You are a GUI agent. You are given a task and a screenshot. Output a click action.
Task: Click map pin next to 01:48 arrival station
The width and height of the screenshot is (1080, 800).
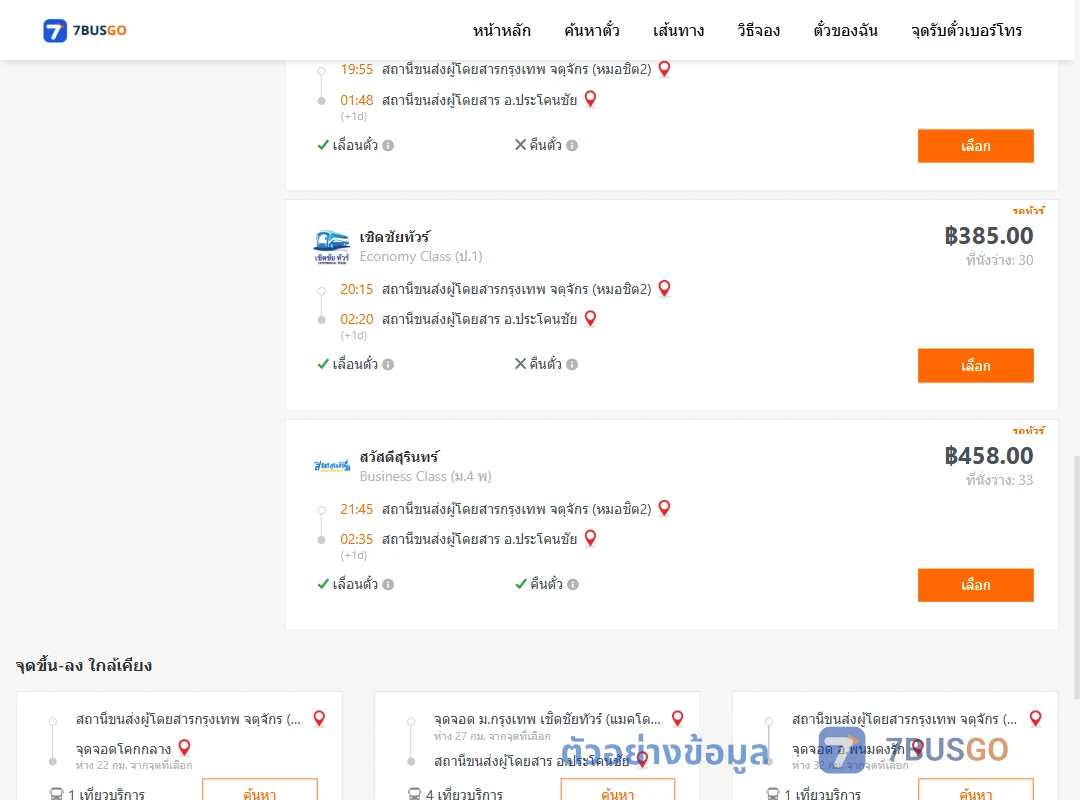[590, 99]
